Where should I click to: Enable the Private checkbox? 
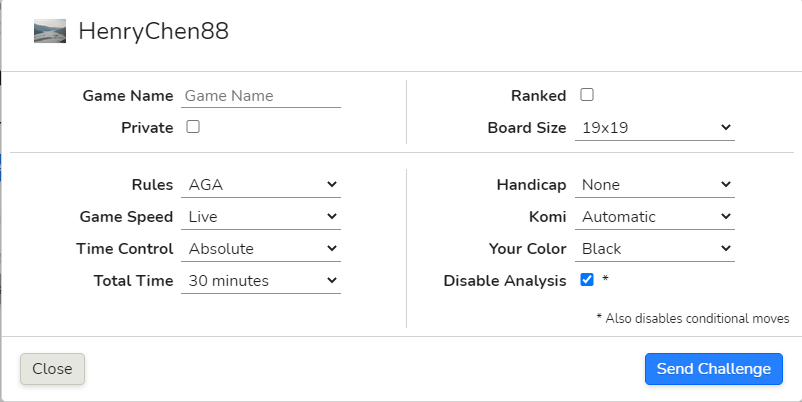point(193,126)
